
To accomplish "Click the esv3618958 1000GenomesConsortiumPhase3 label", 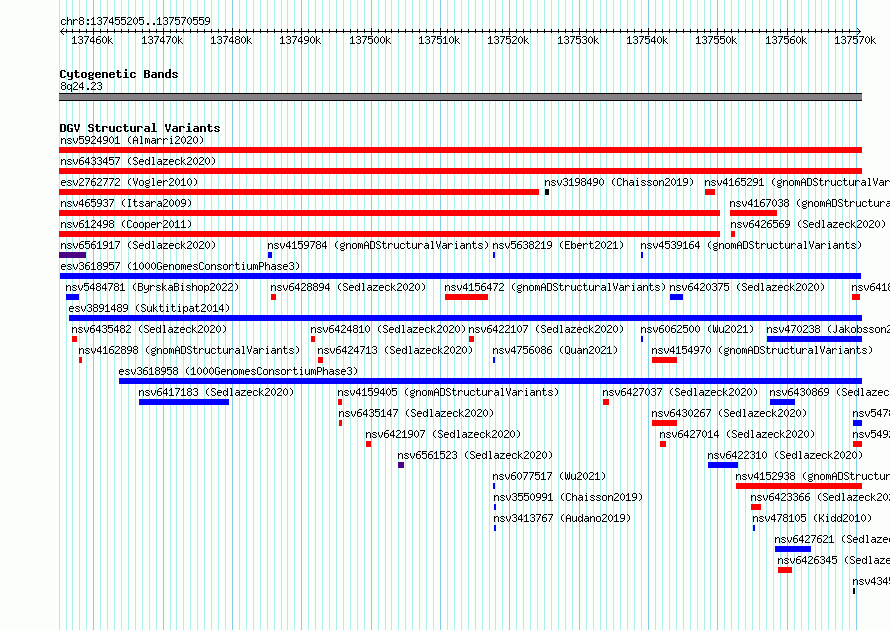I will click(x=238, y=371).
